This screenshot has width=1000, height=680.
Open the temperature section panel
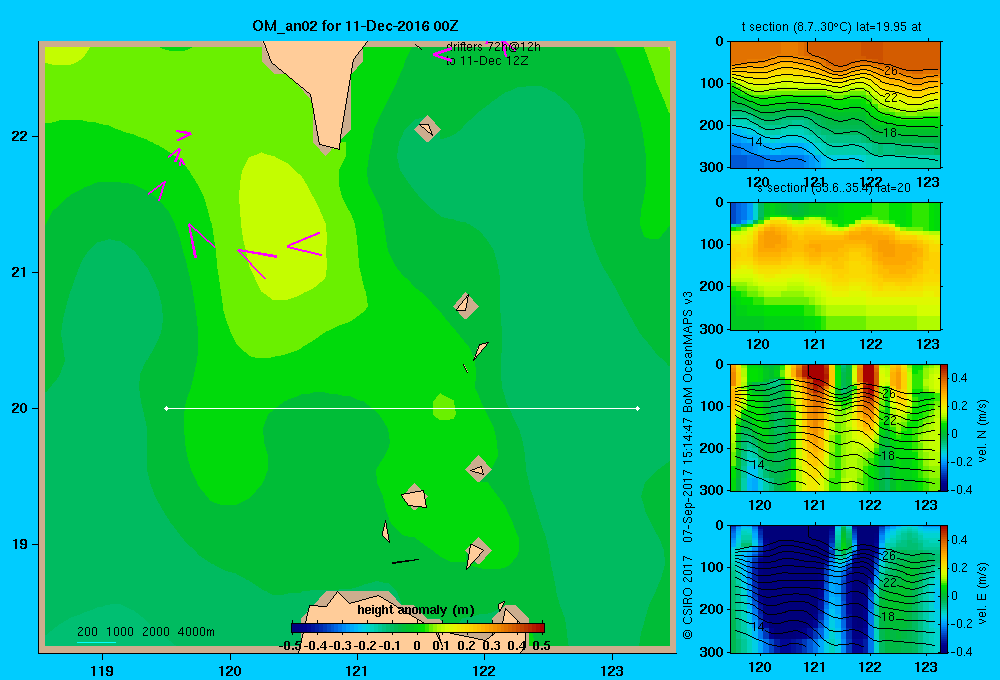click(835, 105)
